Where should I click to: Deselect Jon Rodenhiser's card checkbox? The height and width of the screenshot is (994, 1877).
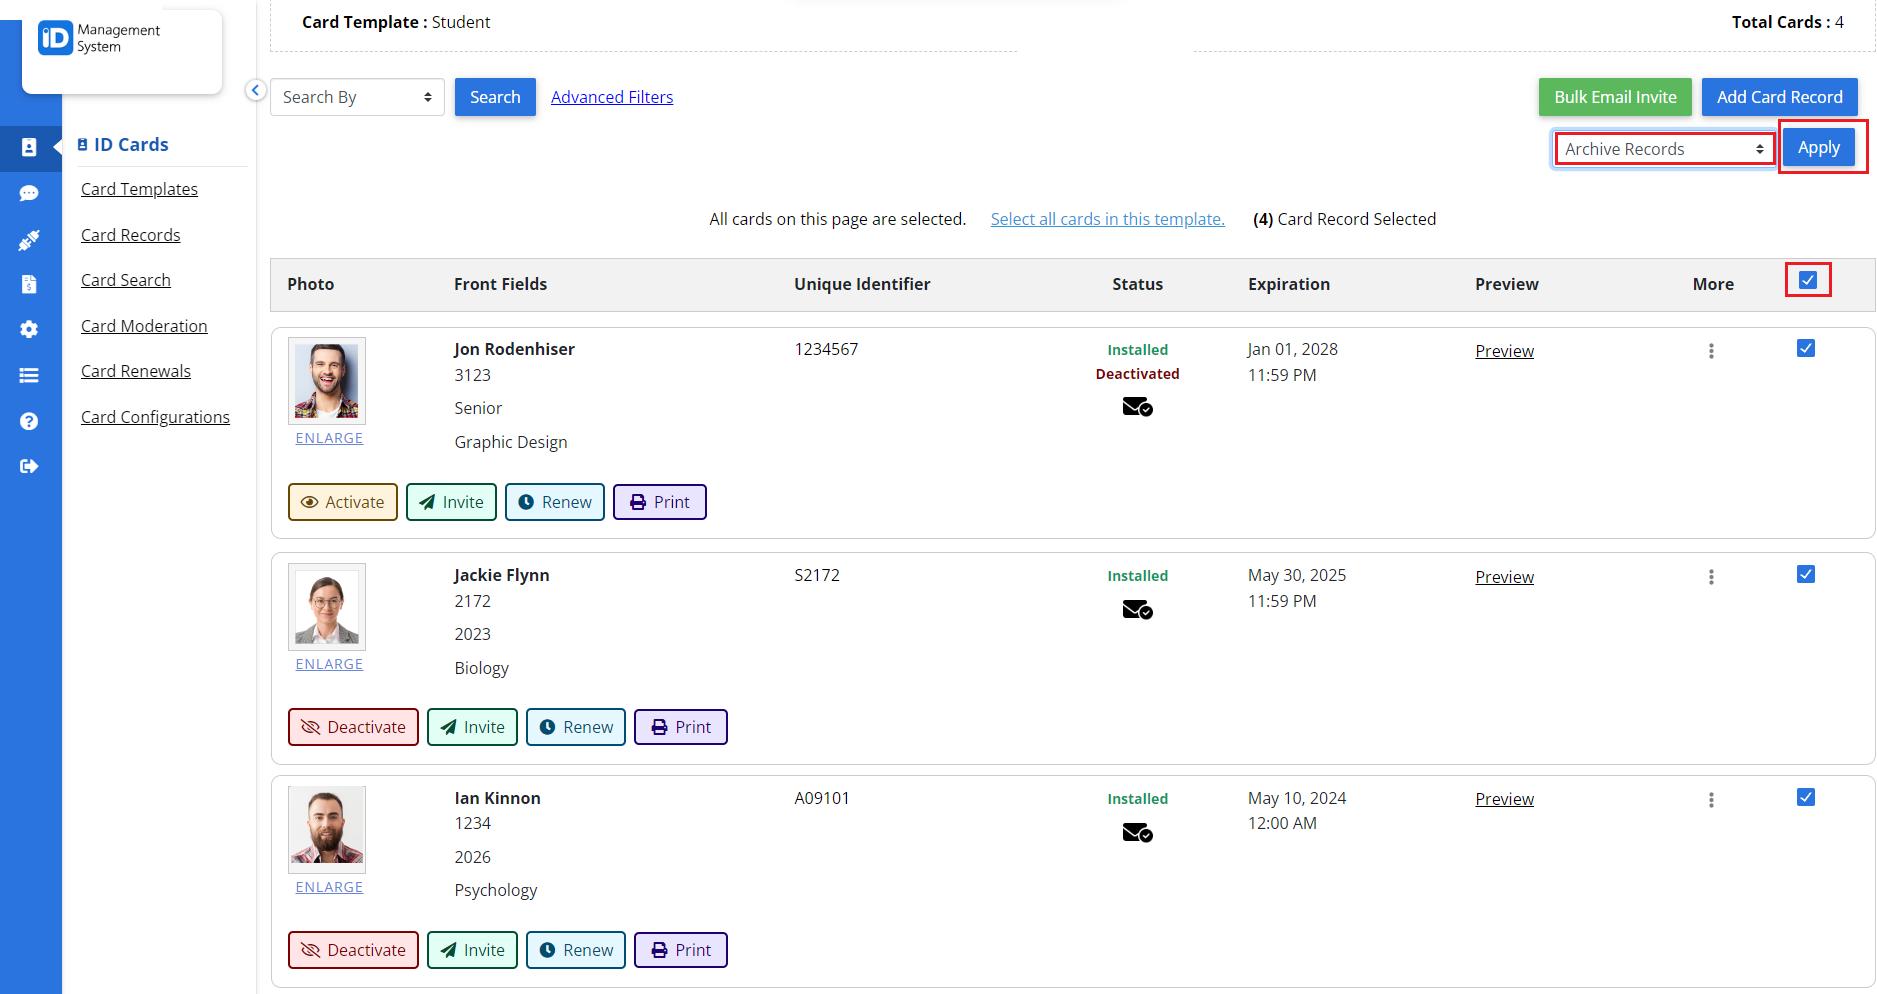tap(1805, 348)
